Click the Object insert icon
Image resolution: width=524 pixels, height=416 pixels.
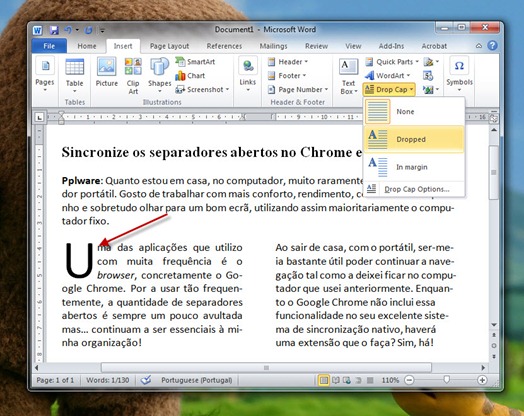431,90
